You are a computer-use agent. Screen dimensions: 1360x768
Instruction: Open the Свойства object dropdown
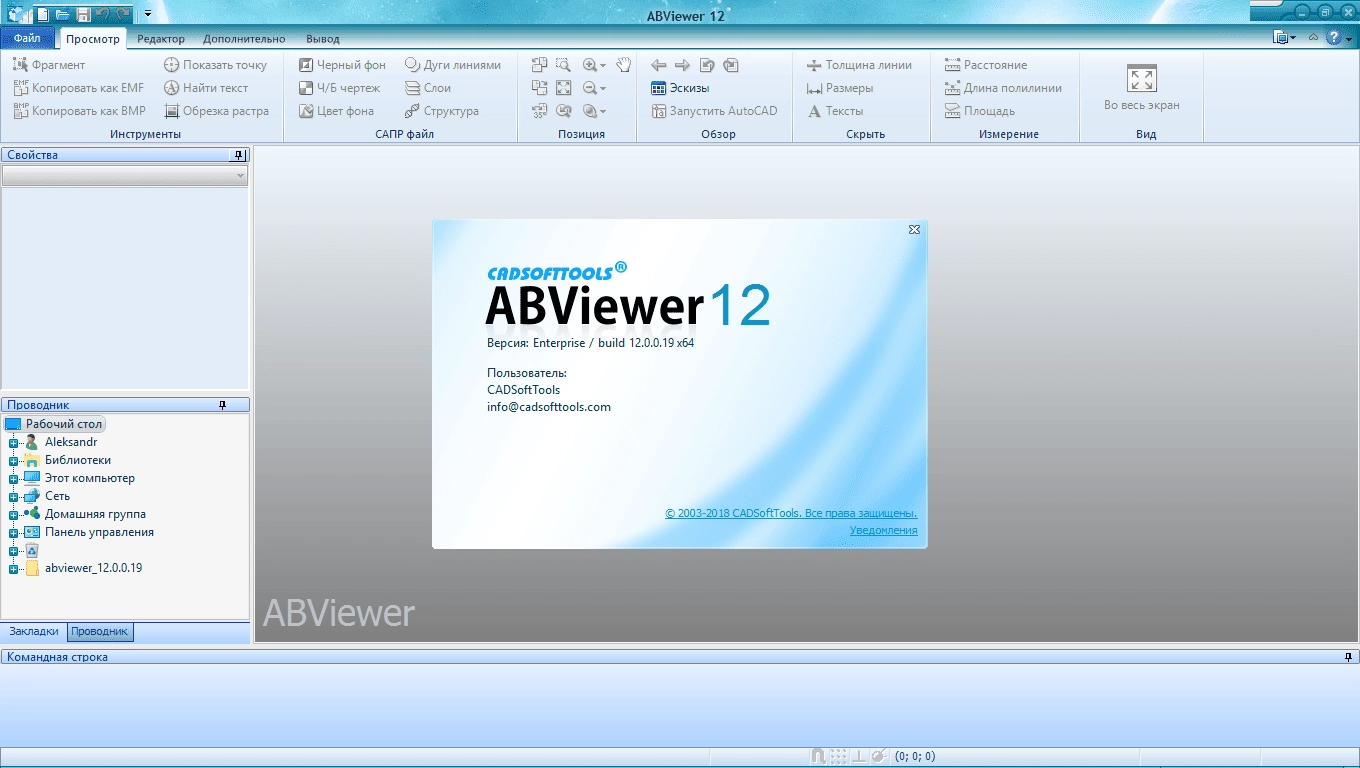click(125, 176)
